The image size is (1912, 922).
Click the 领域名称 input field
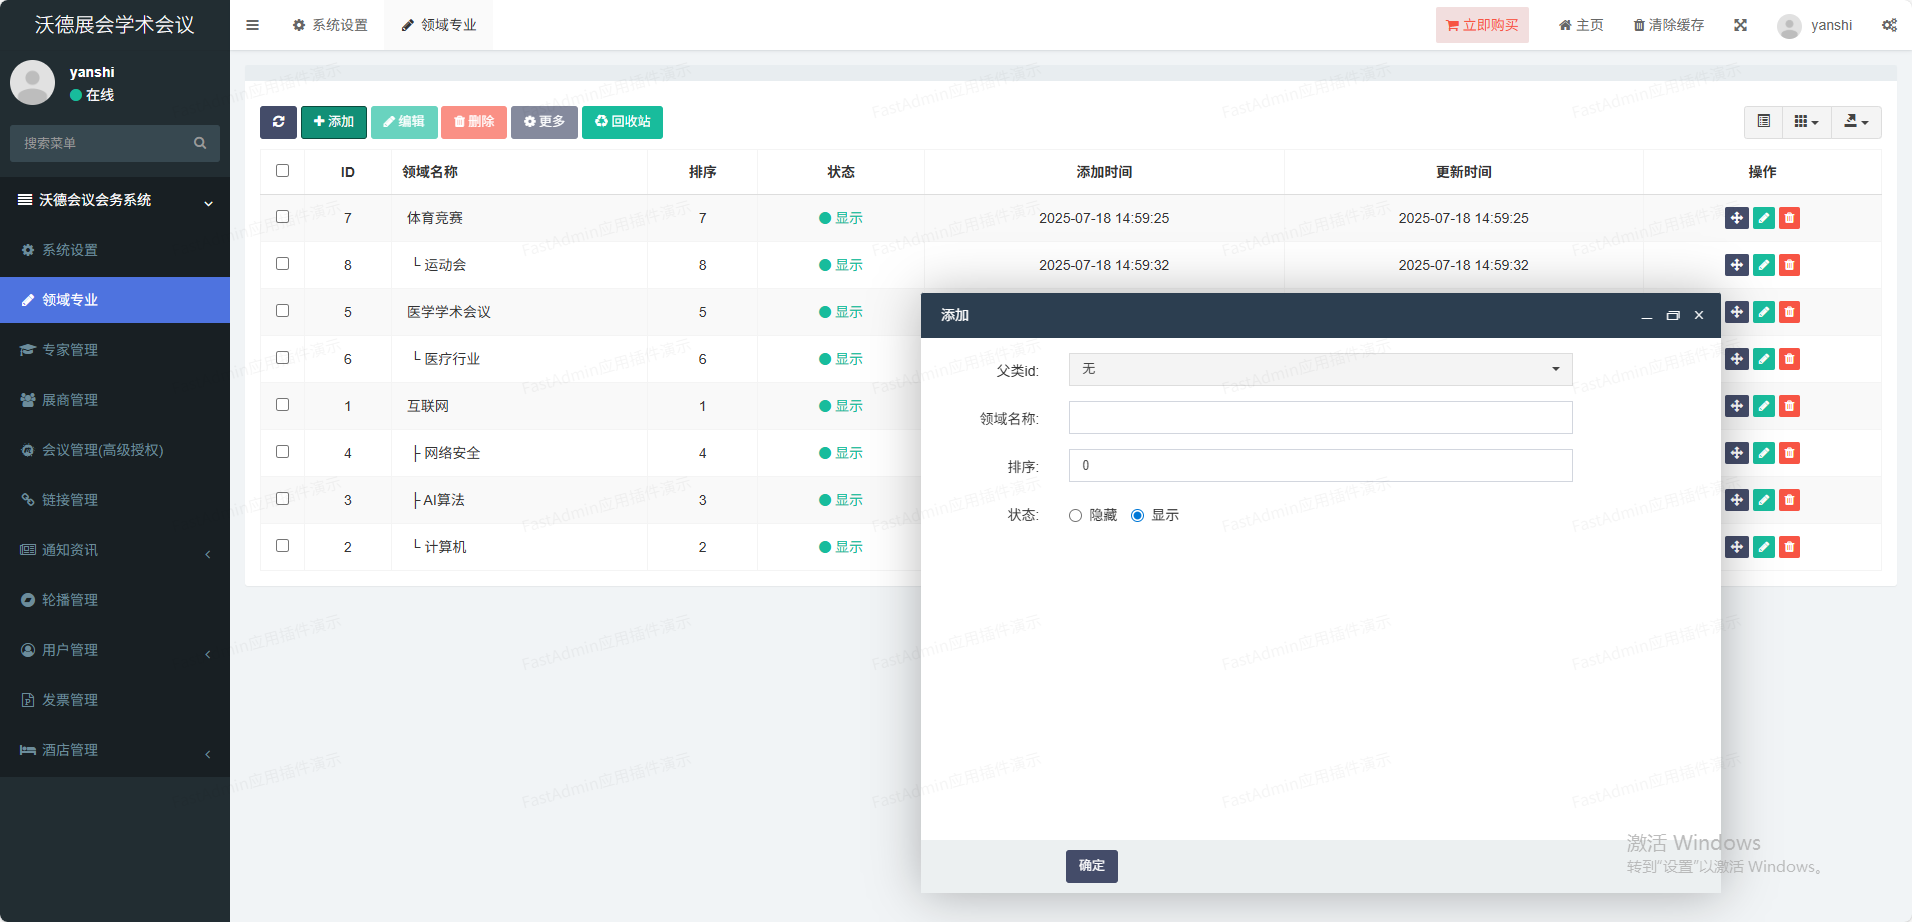coord(1320,418)
